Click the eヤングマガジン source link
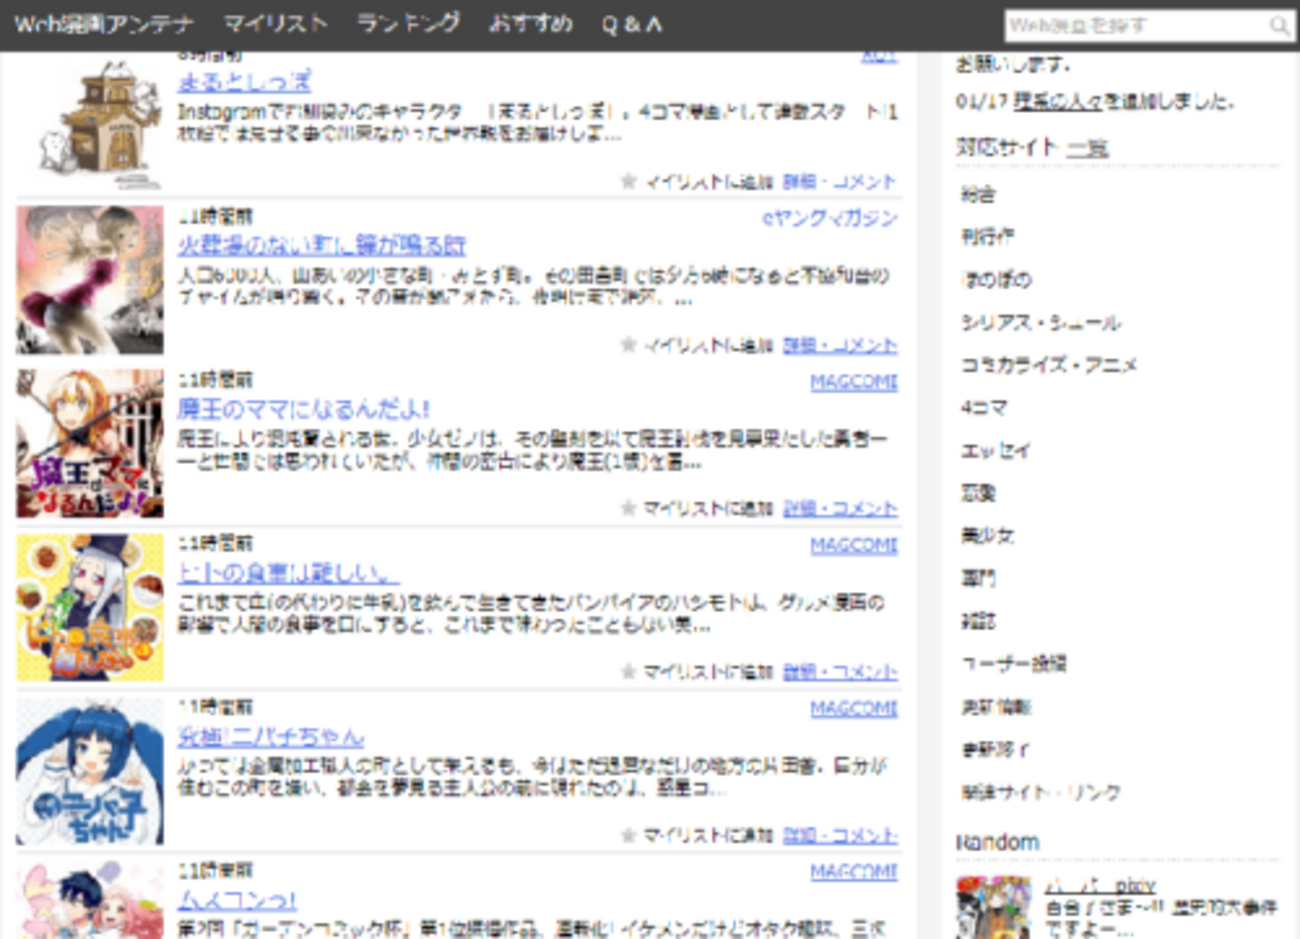Image resolution: width=1300 pixels, height=939 pixels. click(830, 218)
